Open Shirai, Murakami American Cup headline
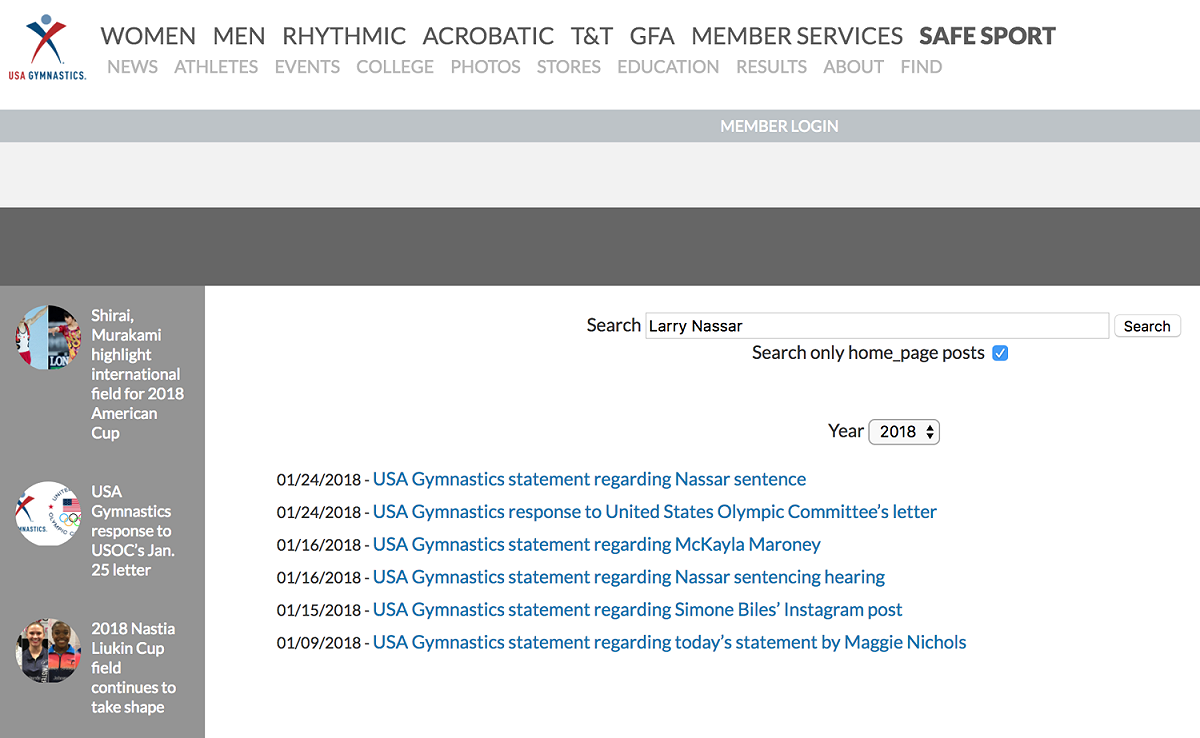The width and height of the screenshot is (1200, 738). [138, 374]
